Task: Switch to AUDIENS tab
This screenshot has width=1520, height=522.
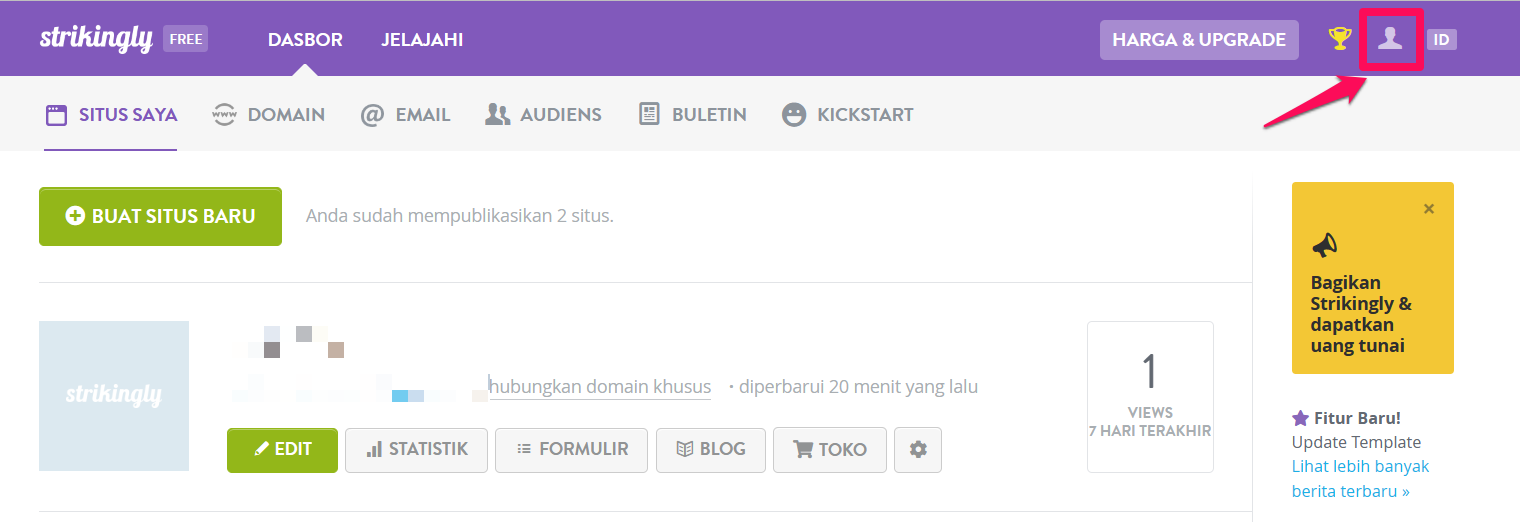Action: [543, 115]
